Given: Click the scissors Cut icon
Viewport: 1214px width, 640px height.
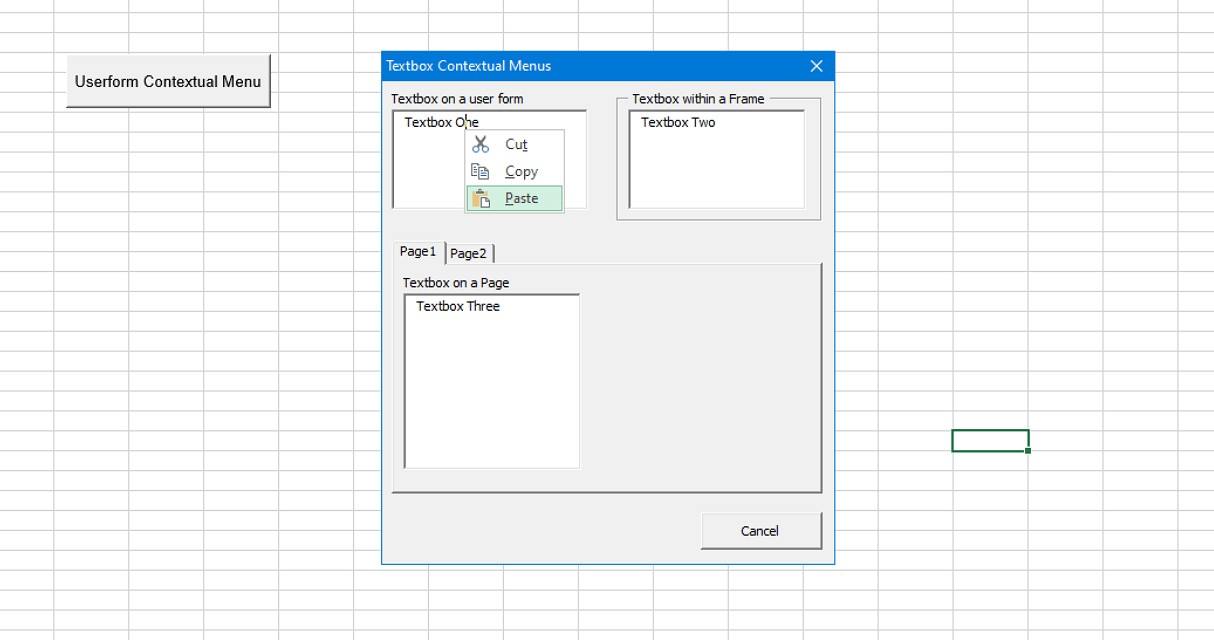Looking at the screenshot, I should pos(480,144).
